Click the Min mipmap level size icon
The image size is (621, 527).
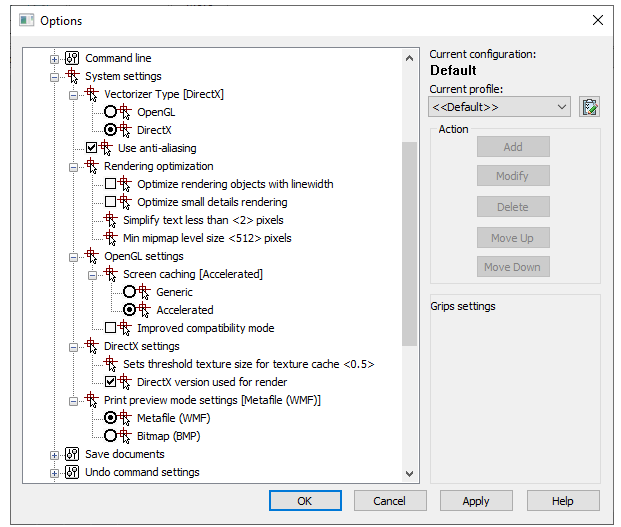[110, 238]
